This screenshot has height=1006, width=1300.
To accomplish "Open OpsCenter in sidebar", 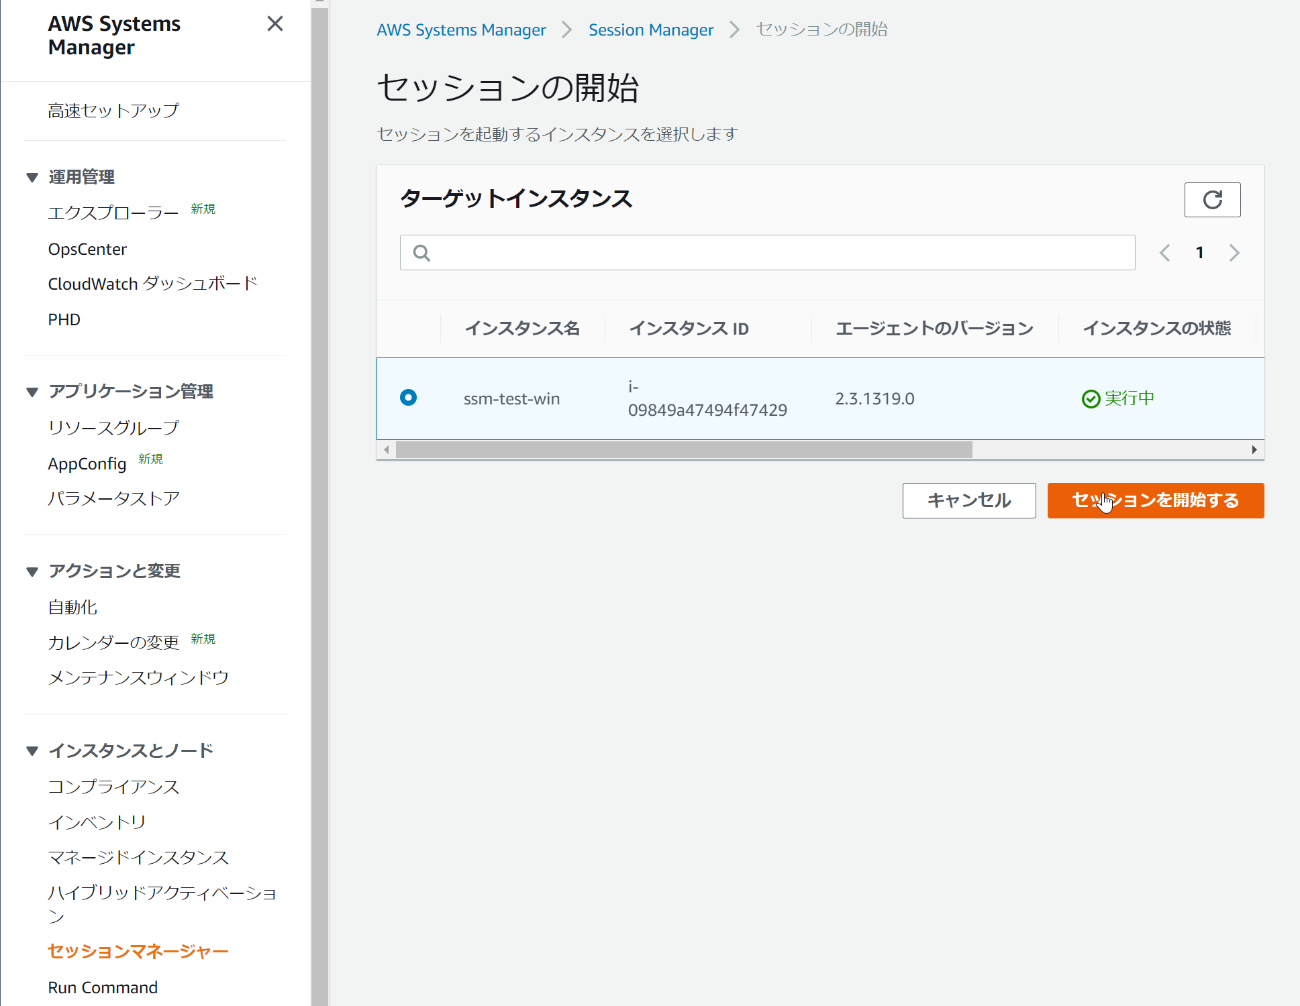I will coord(87,249).
